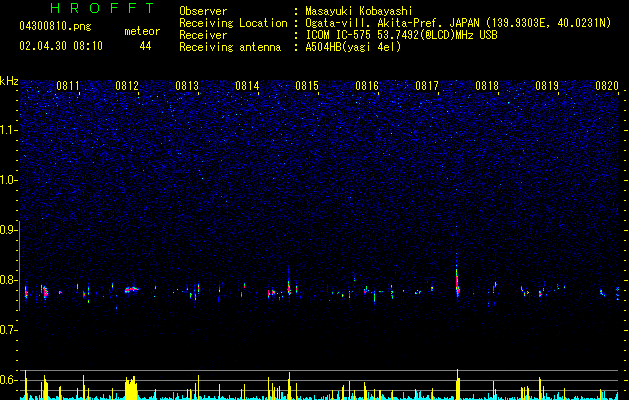Image resolution: width=629 pixels, height=400 pixels.
Task: Click the wide yellow bar block under 0812
Action: (131, 388)
